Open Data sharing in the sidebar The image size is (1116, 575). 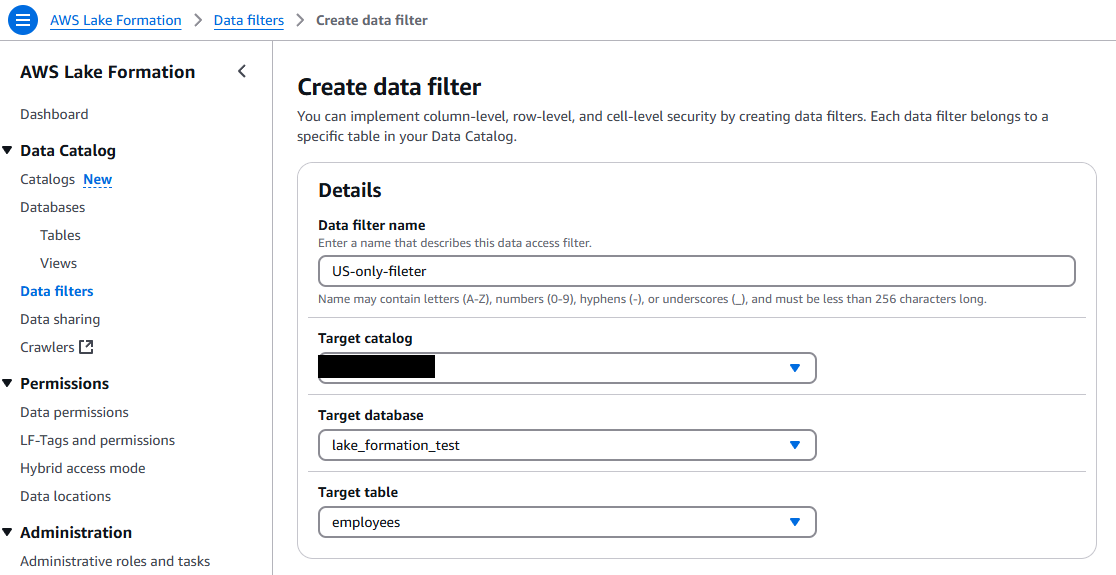(x=60, y=319)
